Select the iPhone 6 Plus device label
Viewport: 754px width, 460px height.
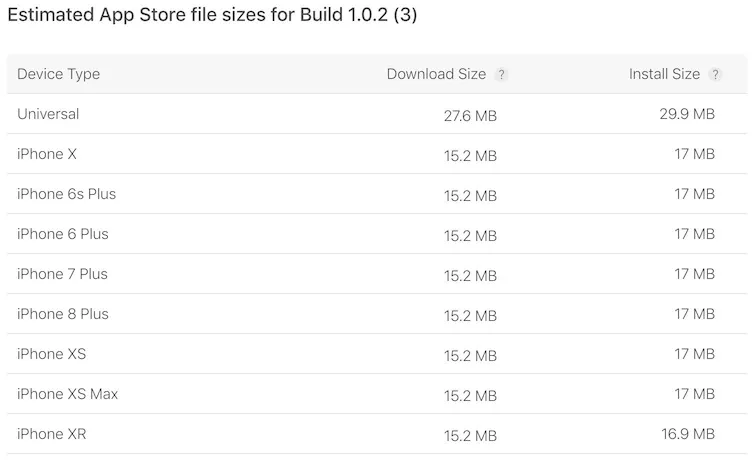click(x=63, y=234)
